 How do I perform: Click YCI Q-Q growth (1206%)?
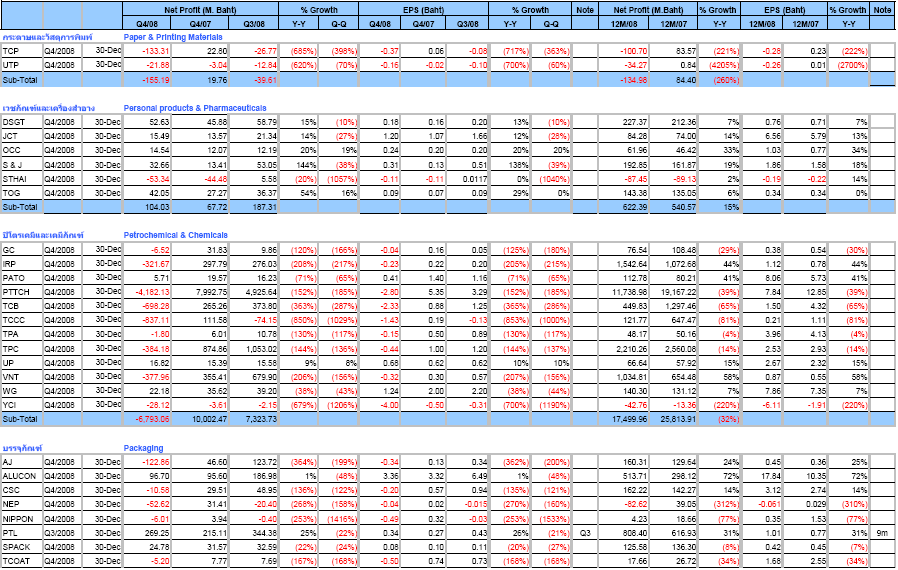(x=338, y=405)
